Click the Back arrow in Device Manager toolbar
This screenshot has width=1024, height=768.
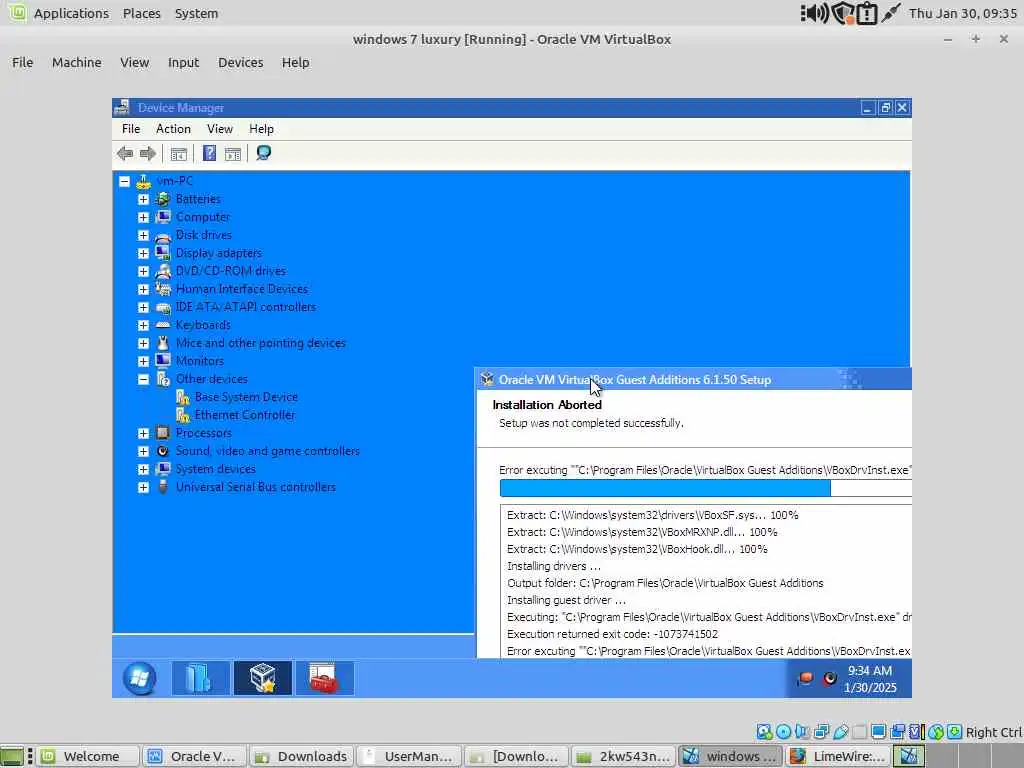(125, 153)
